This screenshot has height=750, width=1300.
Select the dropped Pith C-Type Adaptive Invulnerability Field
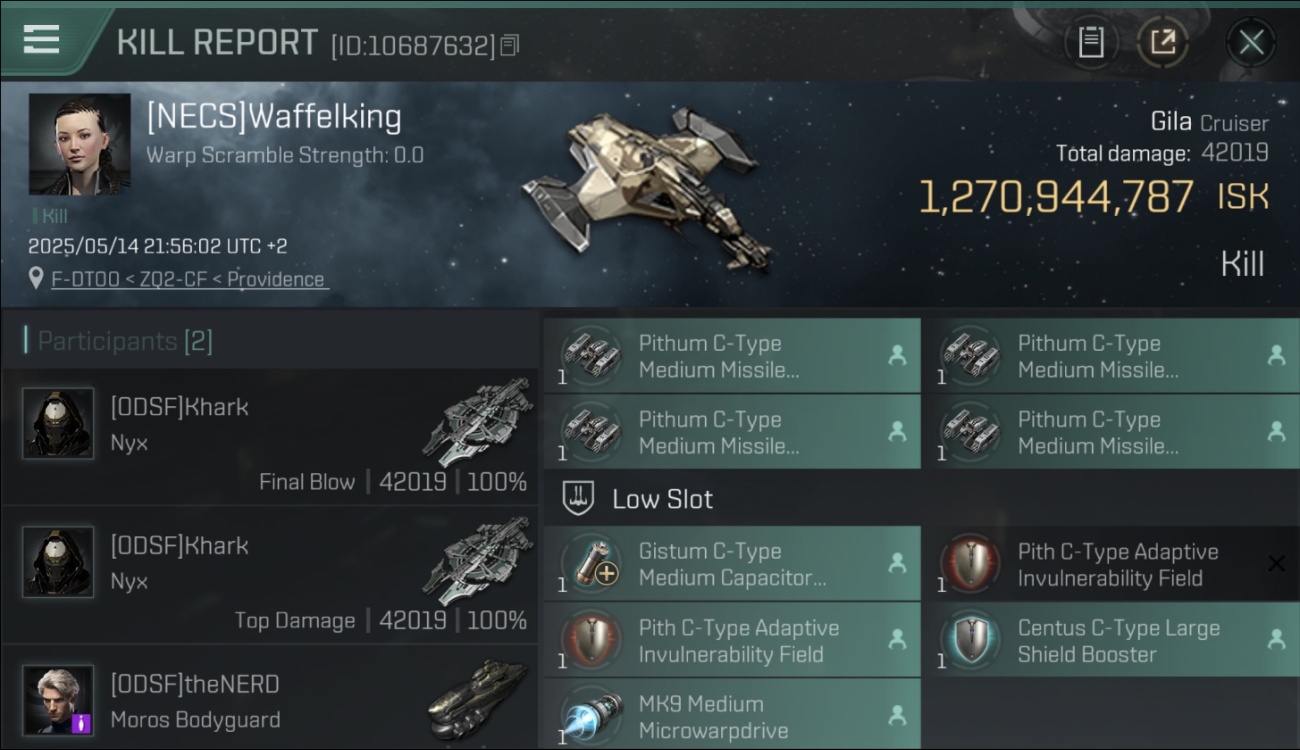(731, 641)
